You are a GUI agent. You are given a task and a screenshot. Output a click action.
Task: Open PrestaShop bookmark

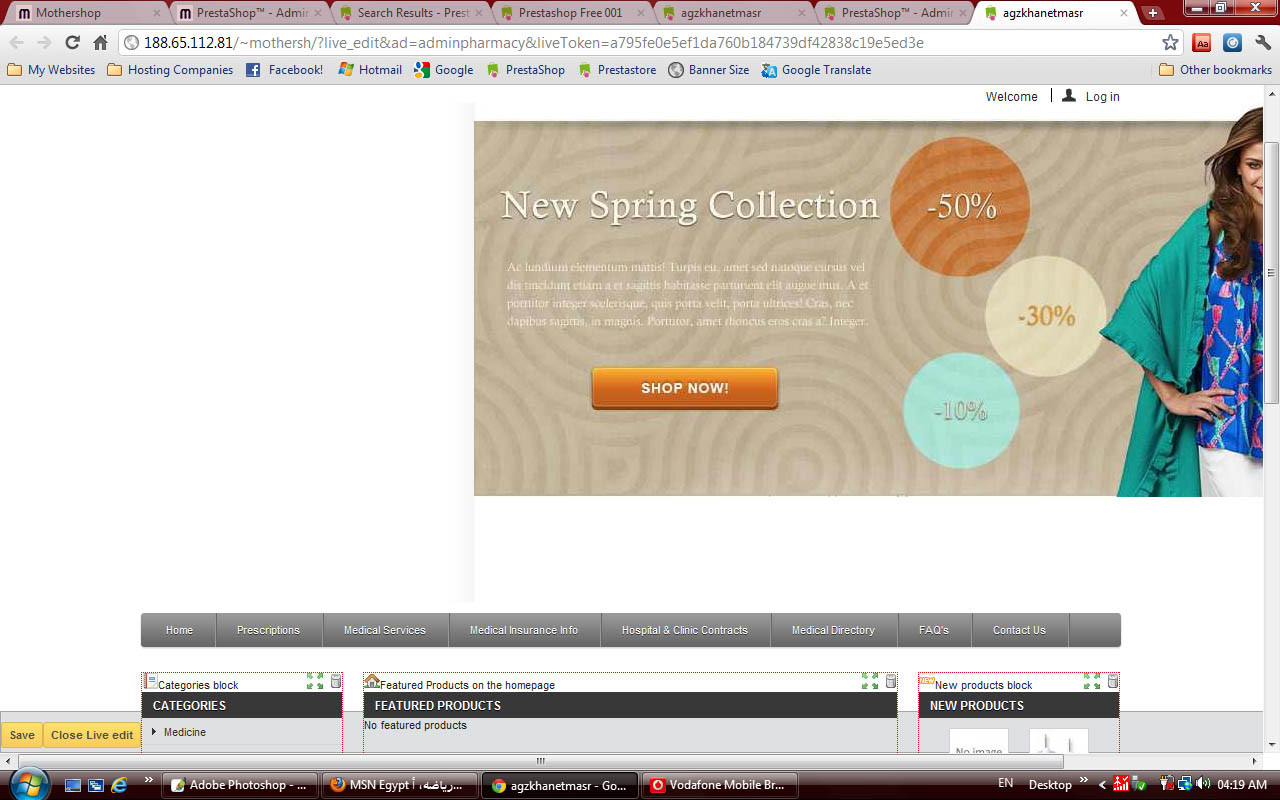point(525,70)
